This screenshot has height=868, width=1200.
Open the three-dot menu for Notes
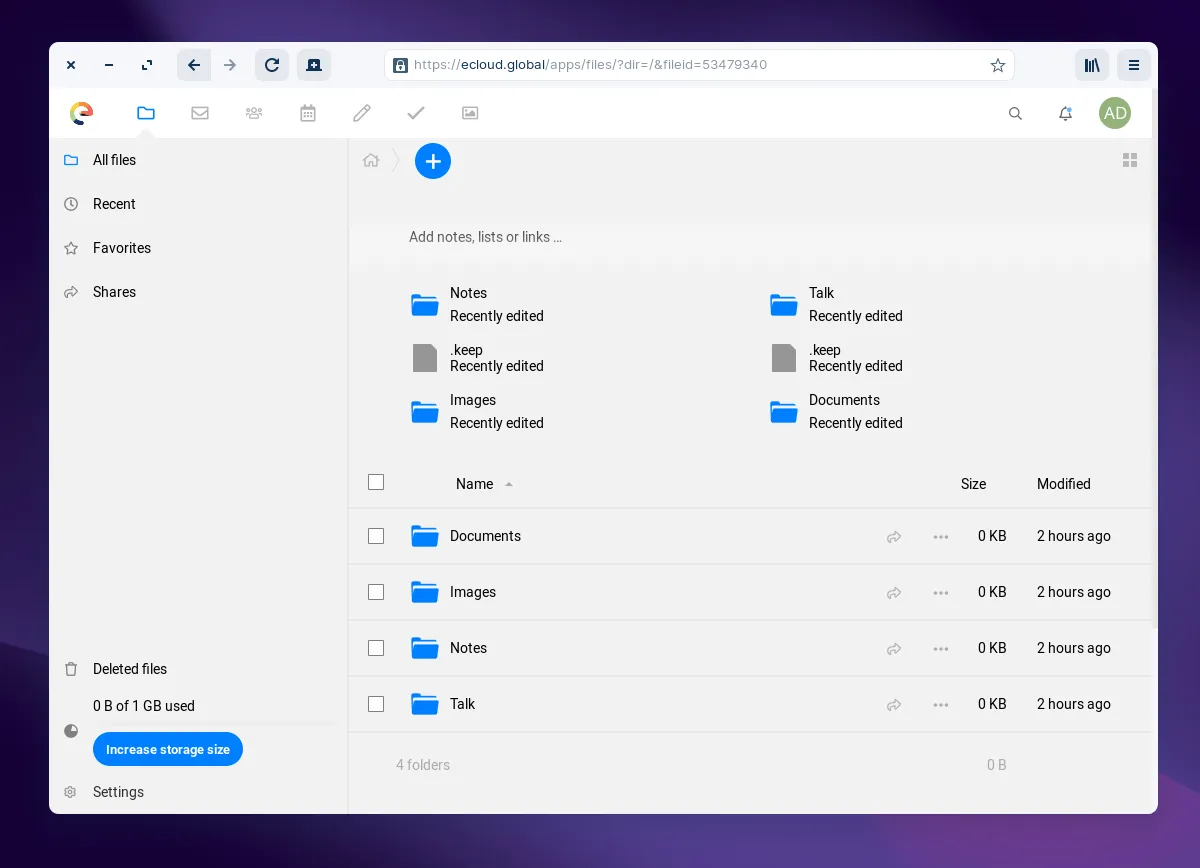pyautogui.click(x=941, y=649)
